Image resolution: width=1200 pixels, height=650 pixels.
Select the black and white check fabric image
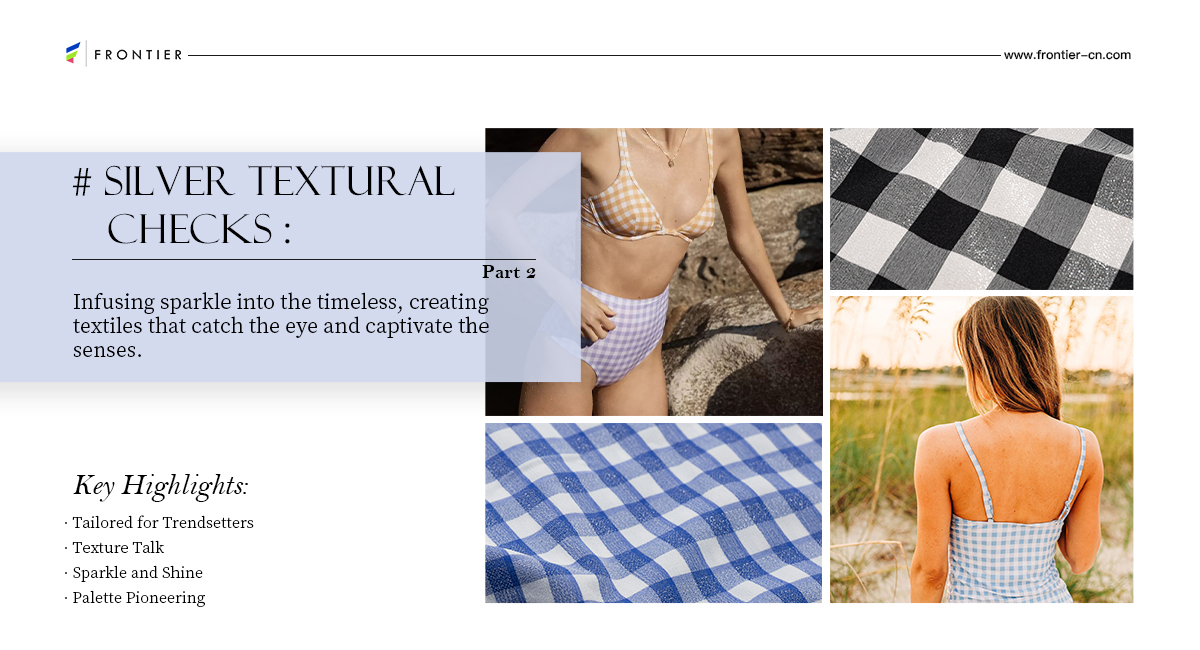(981, 209)
